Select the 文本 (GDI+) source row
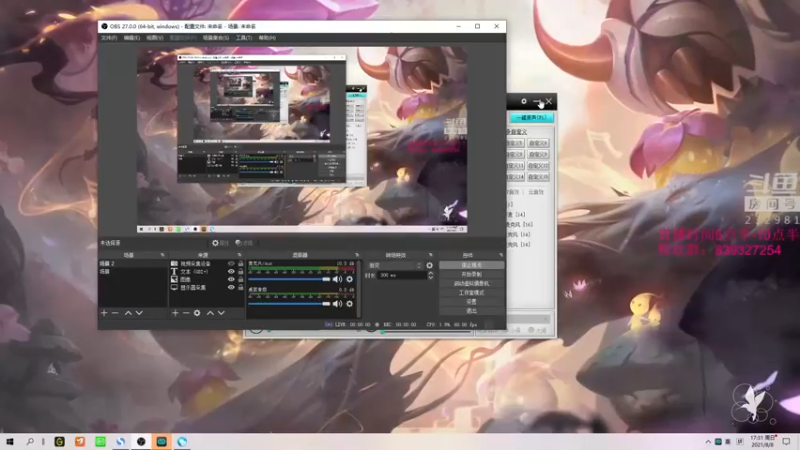This screenshot has height=450, width=800. 207,271
